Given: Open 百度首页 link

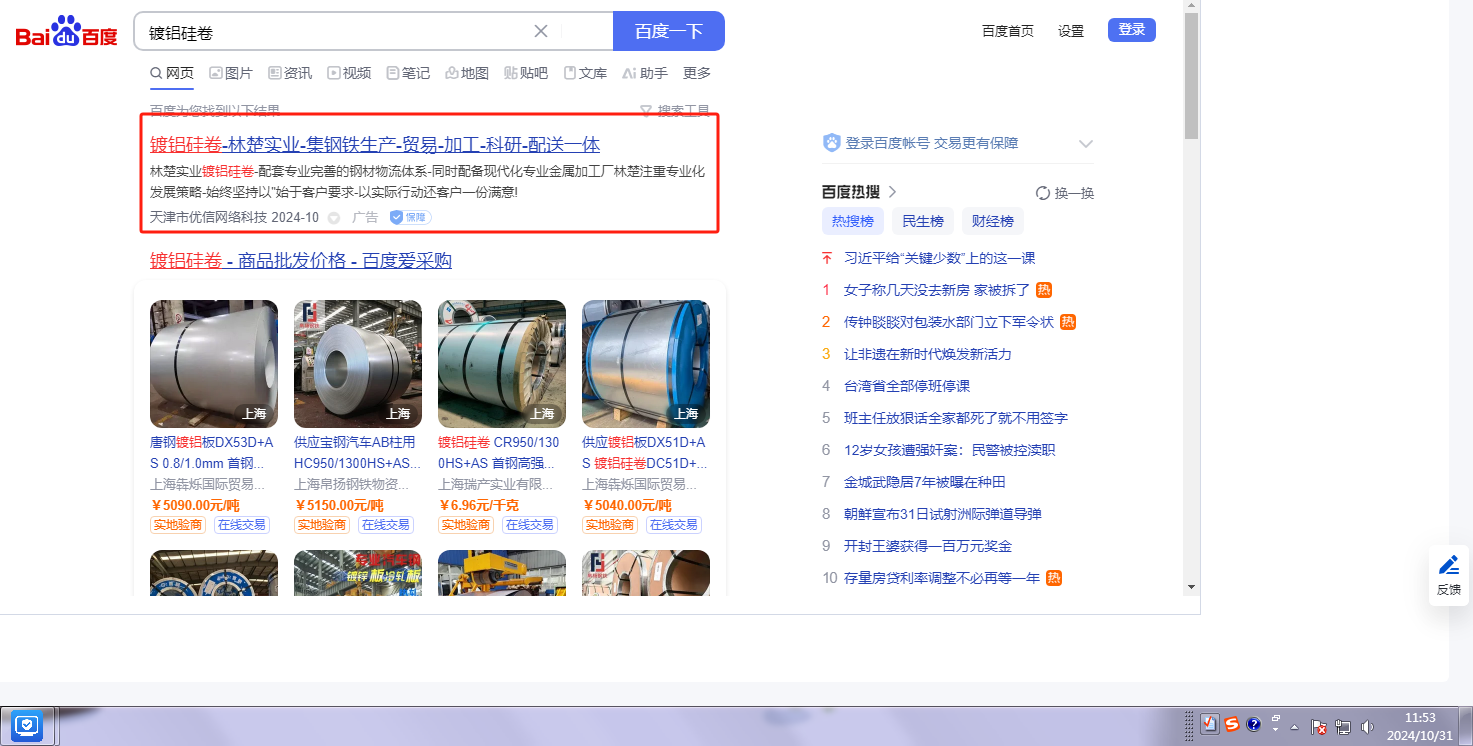Looking at the screenshot, I should pyautogui.click(x=1008, y=31).
